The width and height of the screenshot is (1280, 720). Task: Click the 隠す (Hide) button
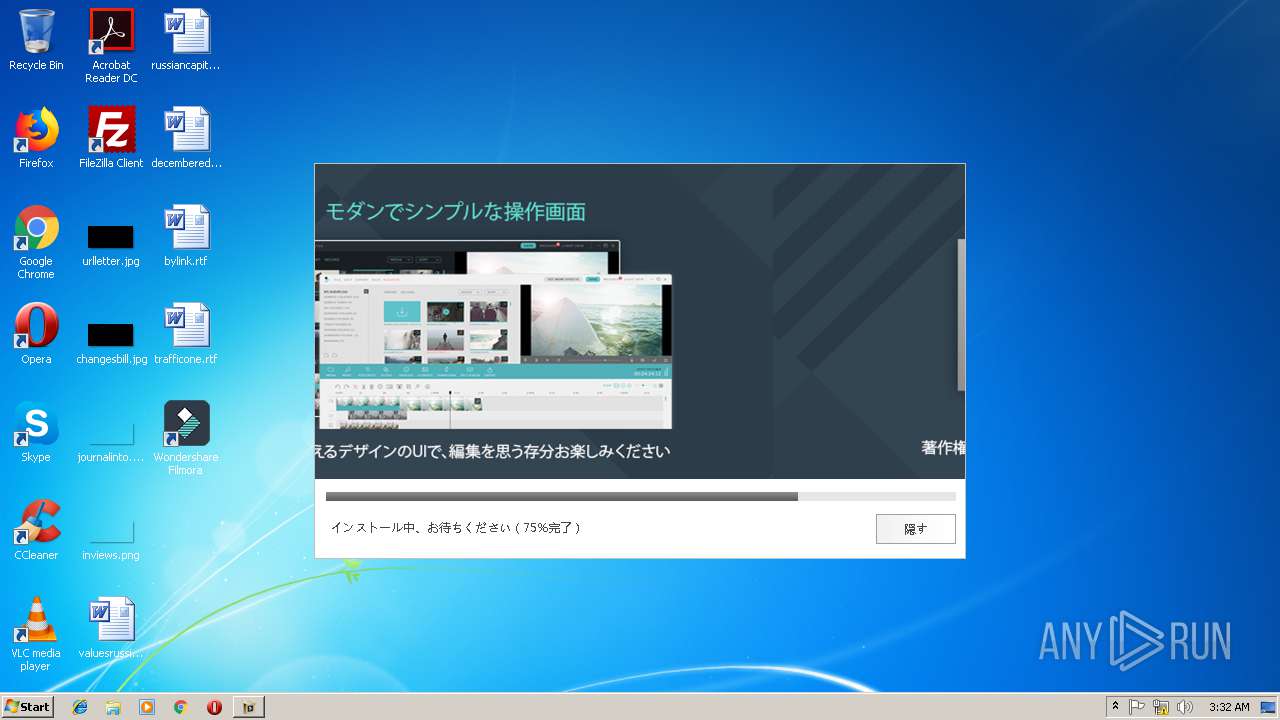[915, 529]
